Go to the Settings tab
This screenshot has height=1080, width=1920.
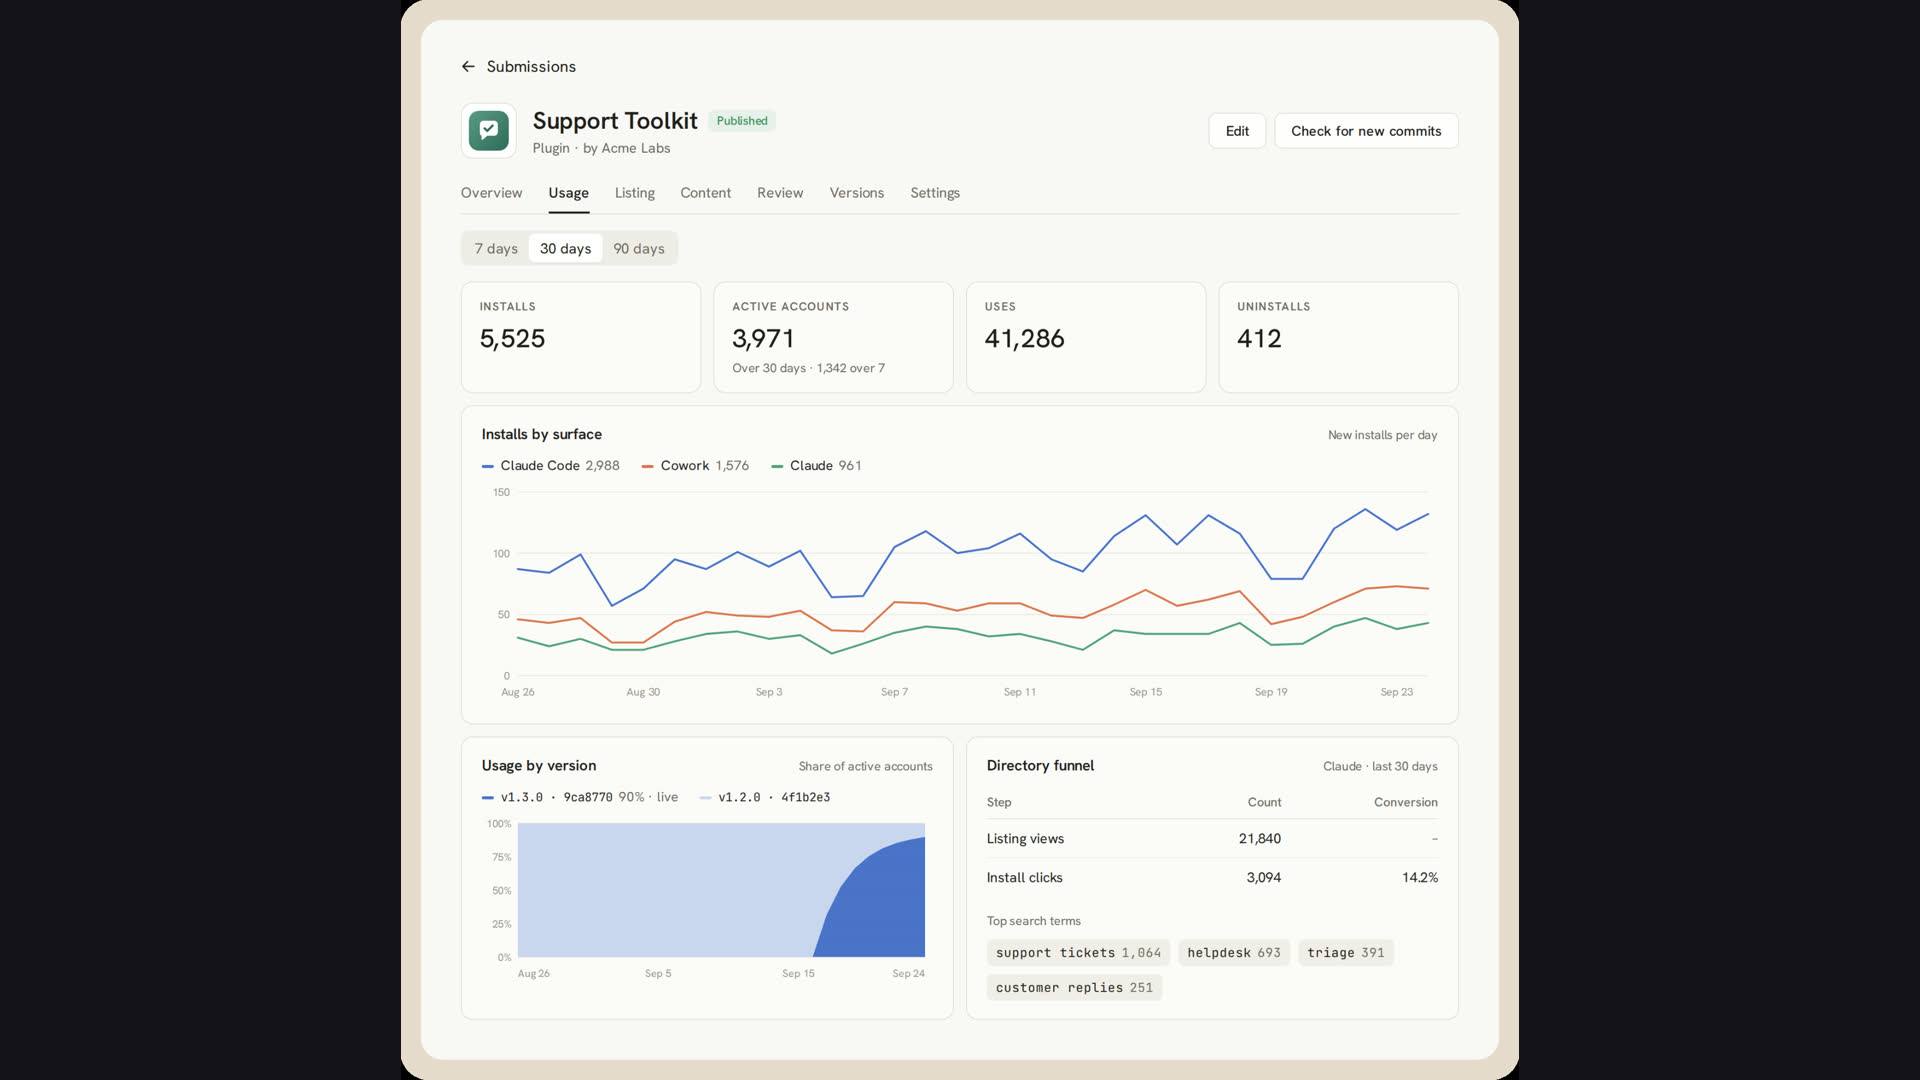[x=935, y=193]
